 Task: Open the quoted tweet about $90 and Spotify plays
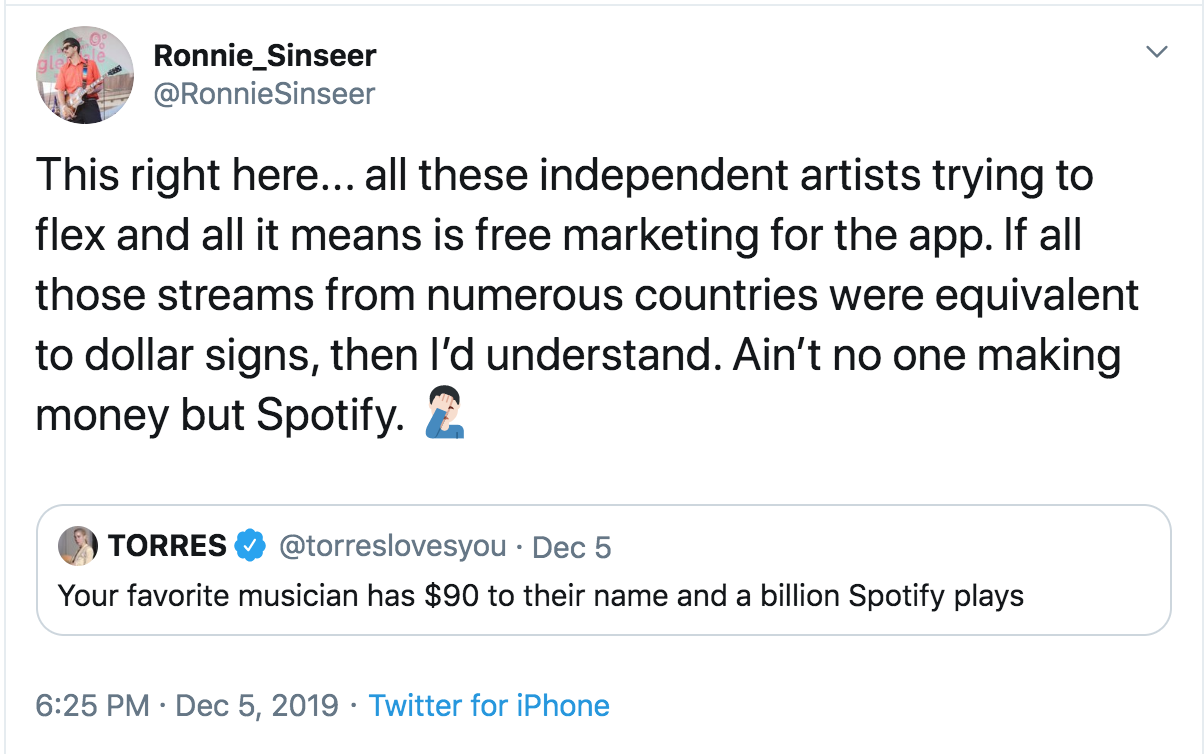tap(540, 596)
